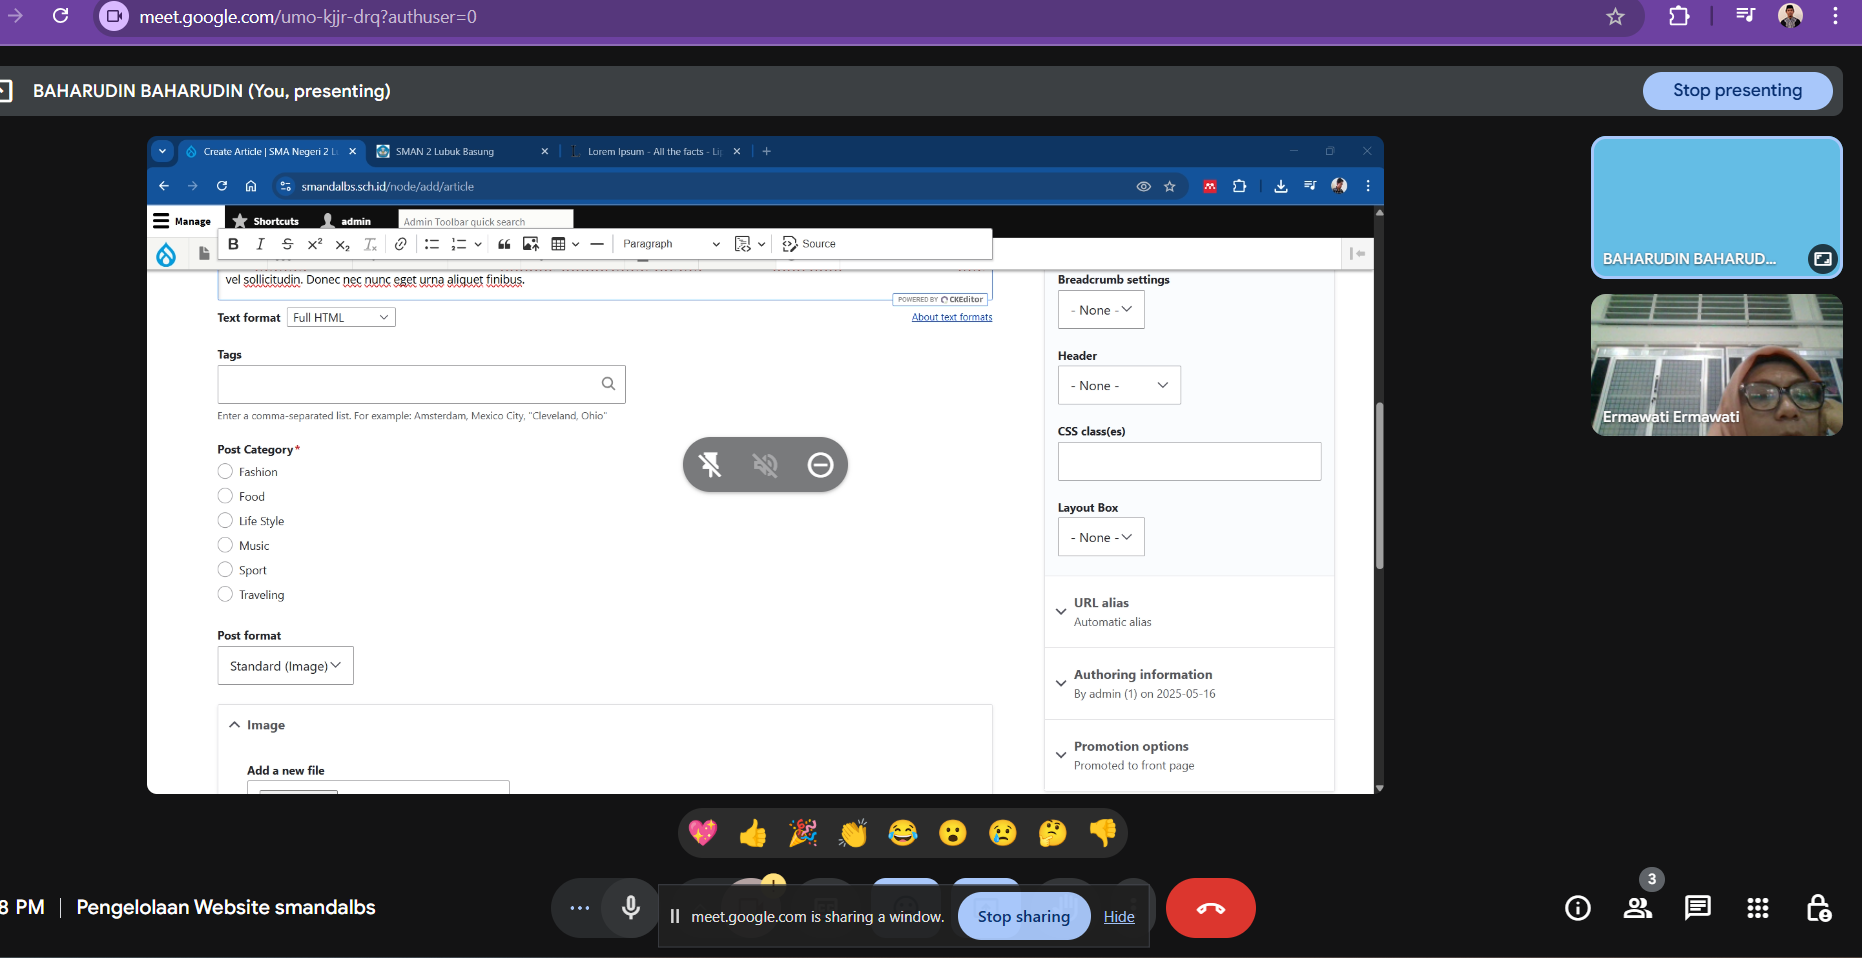Insert a link using the link icon
This screenshot has width=1862, height=958.
(x=401, y=244)
